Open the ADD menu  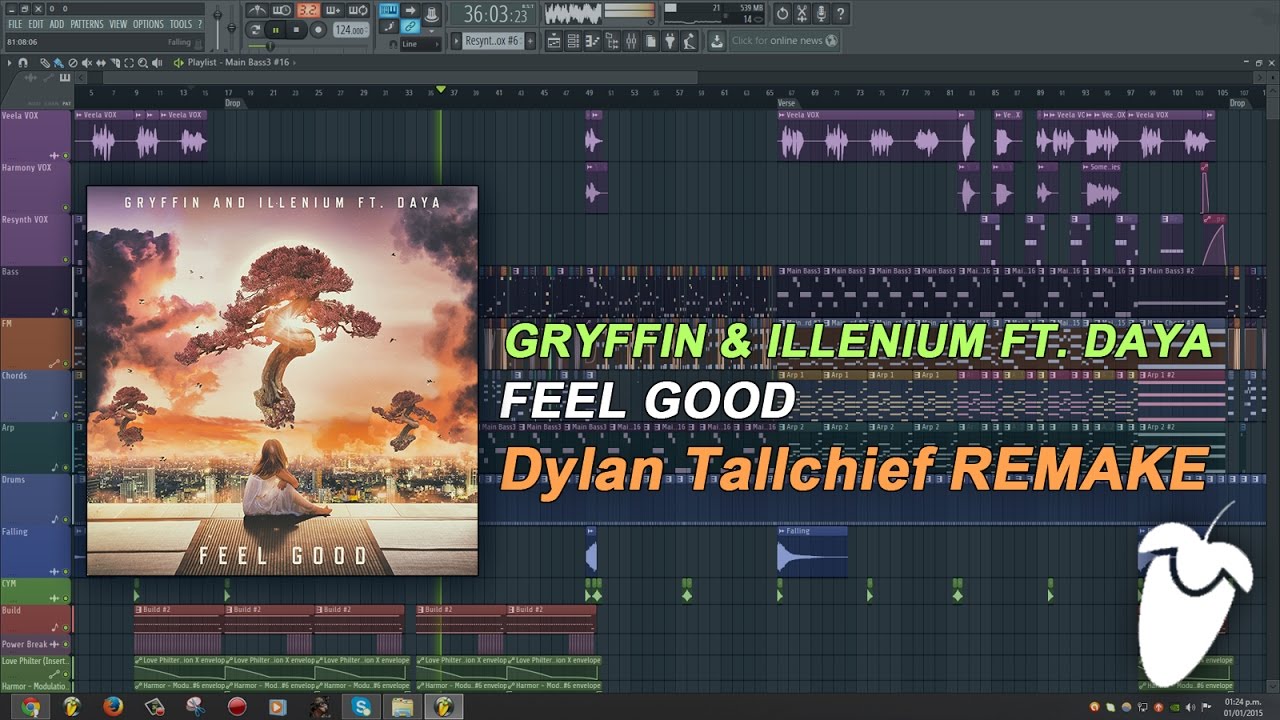tap(56, 24)
